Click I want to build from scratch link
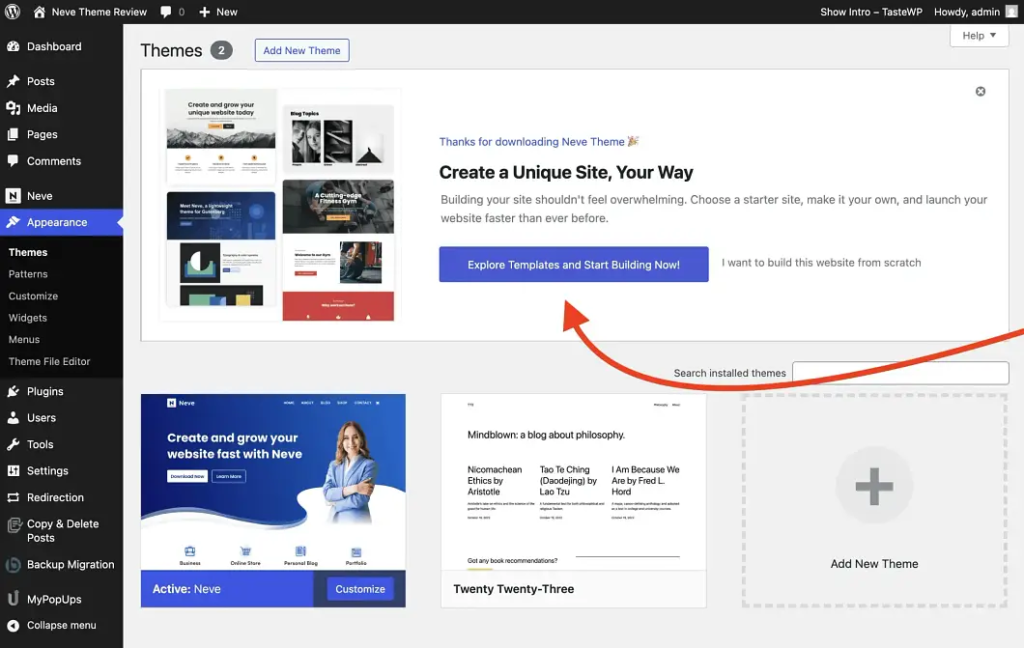Image resolution: width=1024 pixels, height=648 pixels. [821, 263]
